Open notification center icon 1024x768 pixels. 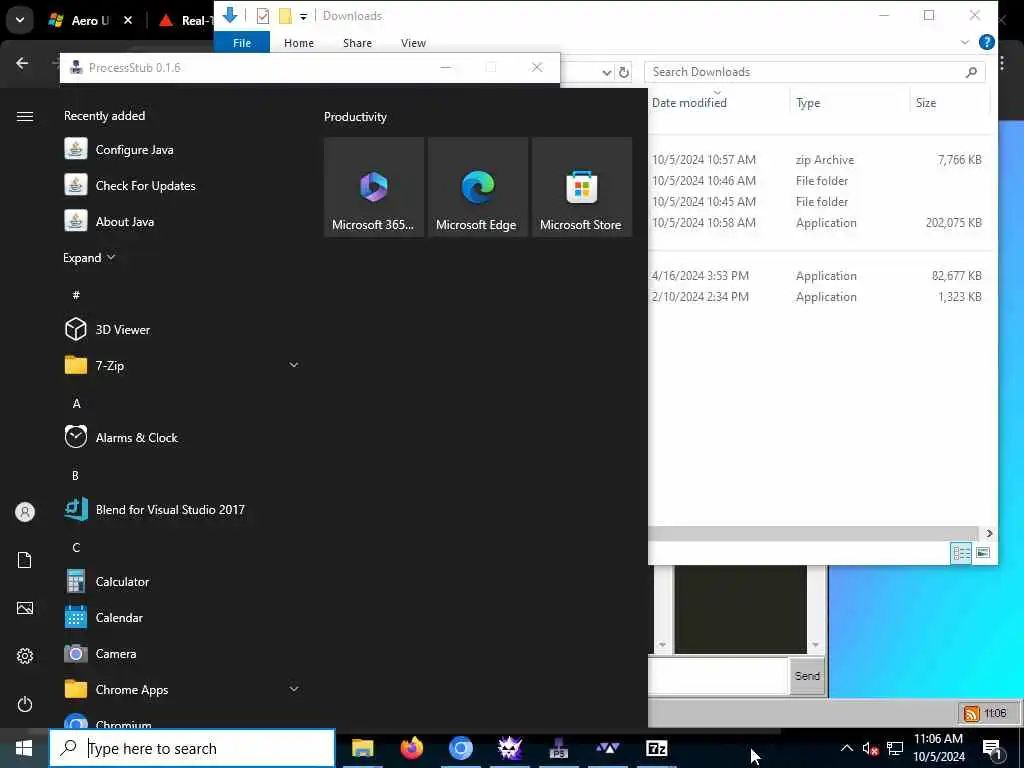pos(993,749)
